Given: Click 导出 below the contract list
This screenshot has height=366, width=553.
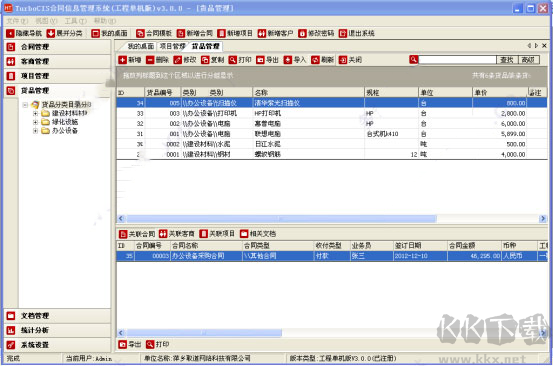Looking at the screenshot, I should click(x=130, y=344).
